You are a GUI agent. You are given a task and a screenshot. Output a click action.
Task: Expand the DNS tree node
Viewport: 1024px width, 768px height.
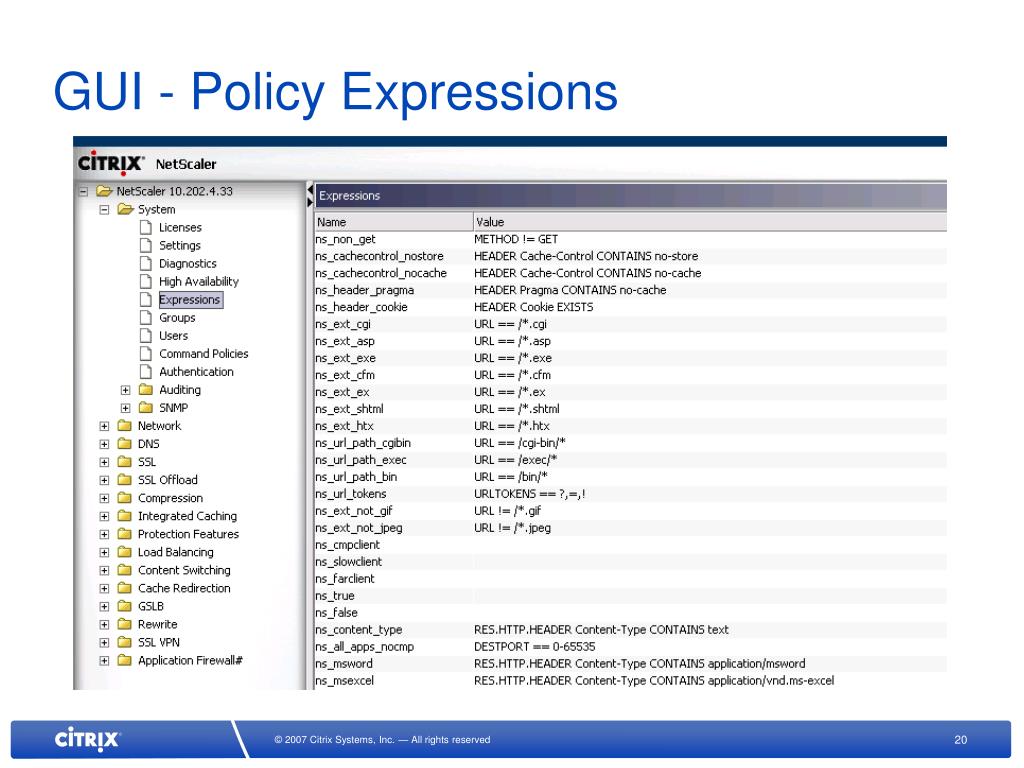(104, 444)
